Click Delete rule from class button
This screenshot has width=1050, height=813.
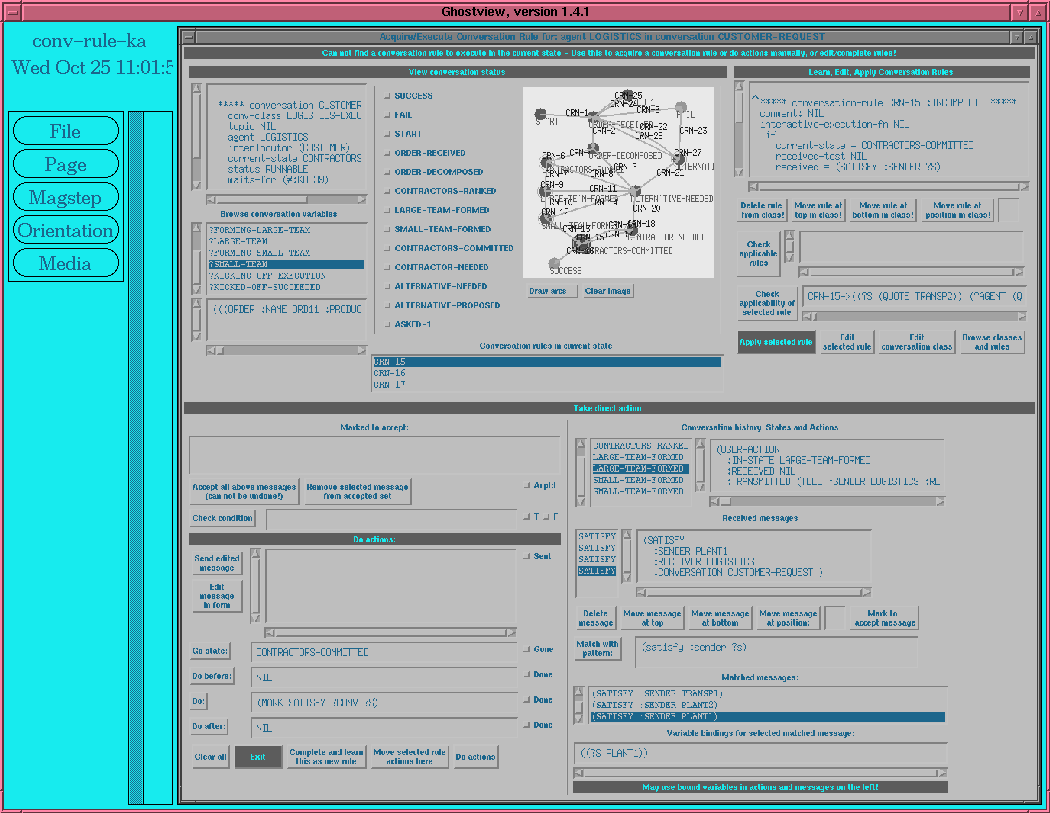(x=762, y=210)
